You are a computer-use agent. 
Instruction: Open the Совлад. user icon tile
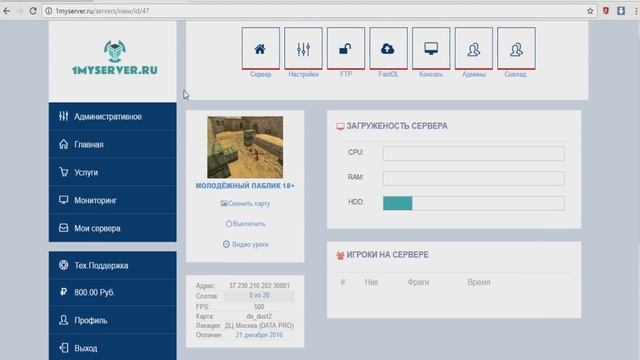(516, 49)
